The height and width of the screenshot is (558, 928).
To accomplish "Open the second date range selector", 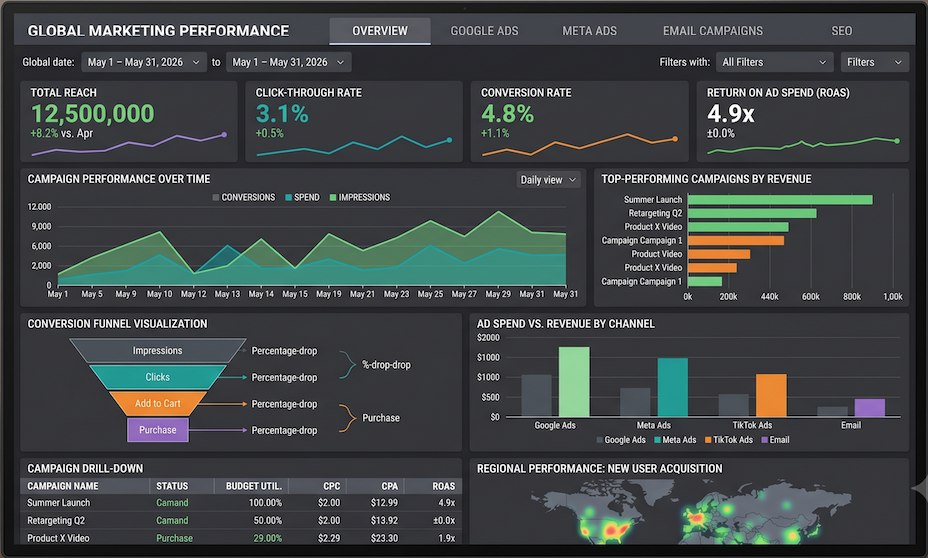I will (x=288, y=62).
